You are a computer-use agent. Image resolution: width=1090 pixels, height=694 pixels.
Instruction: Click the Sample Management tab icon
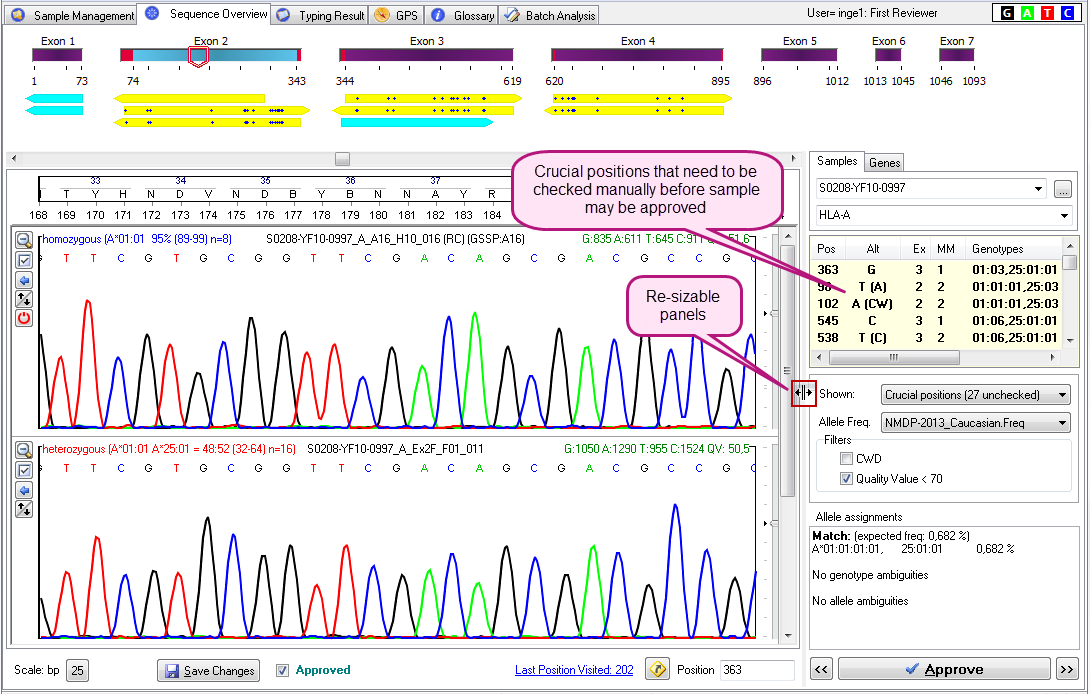click(18, 15)
